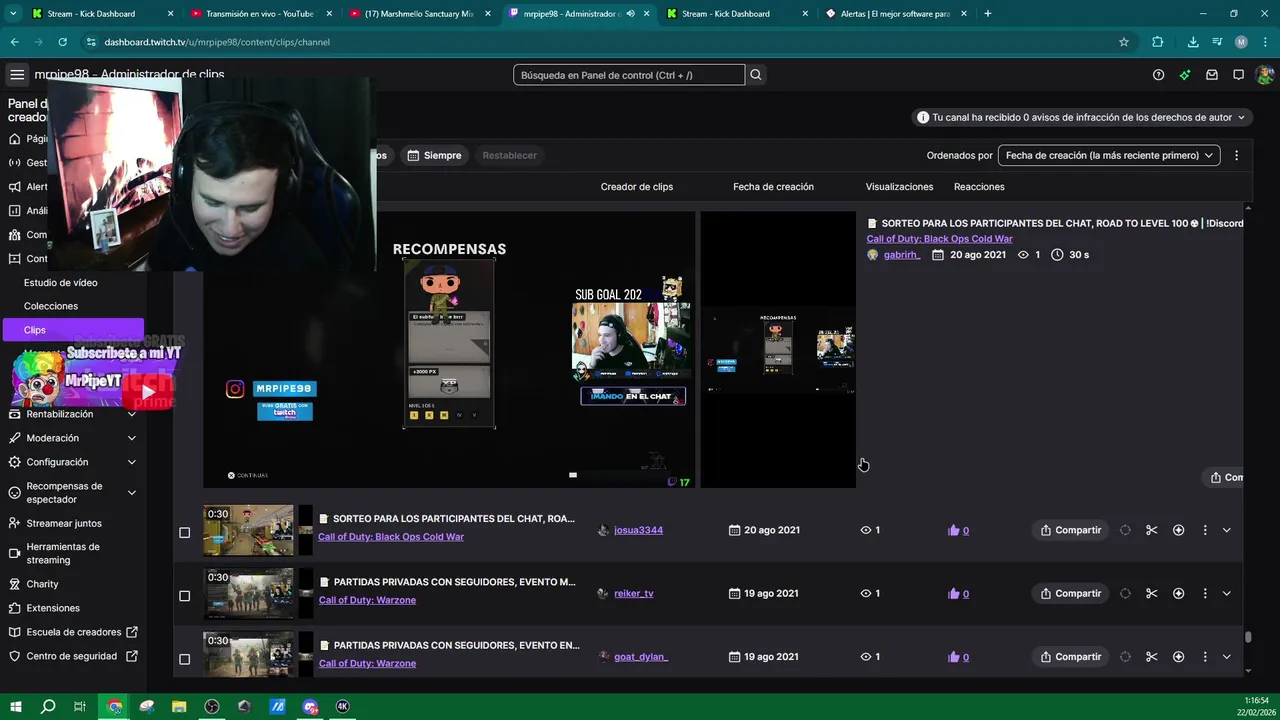Expand the Moderación sidebar section
The width and height of the screenshot is (1280, 720).
click(x=131, y=438)
